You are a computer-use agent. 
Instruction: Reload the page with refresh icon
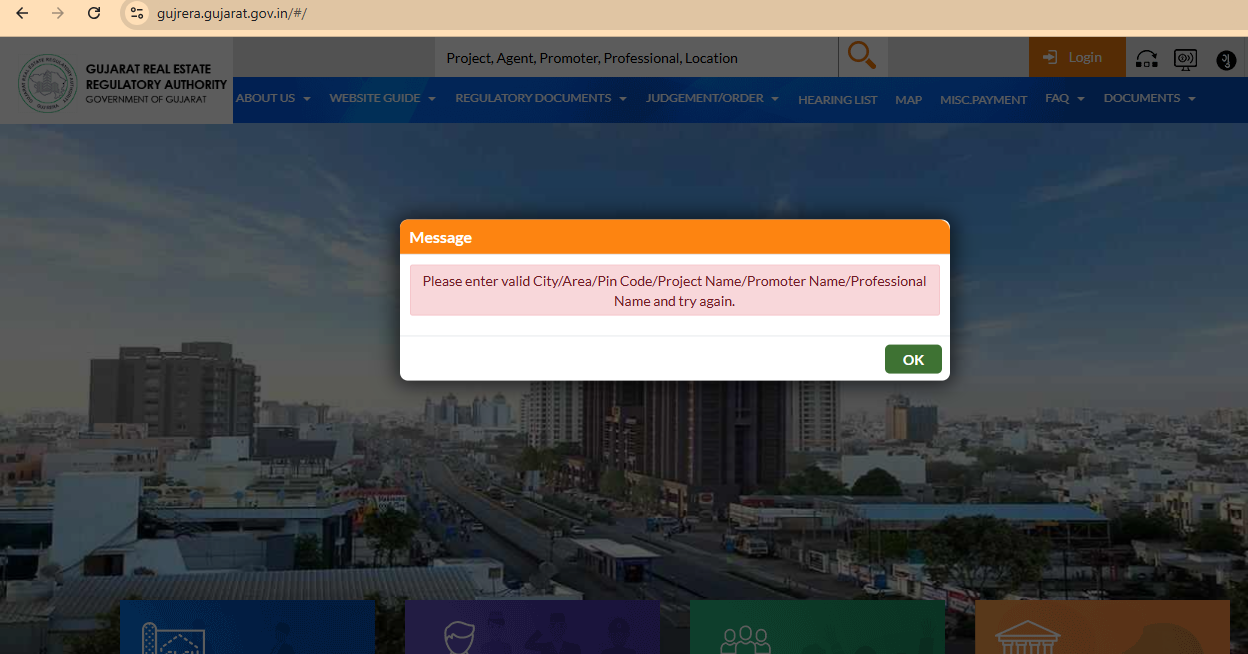[x=94, y=13]
